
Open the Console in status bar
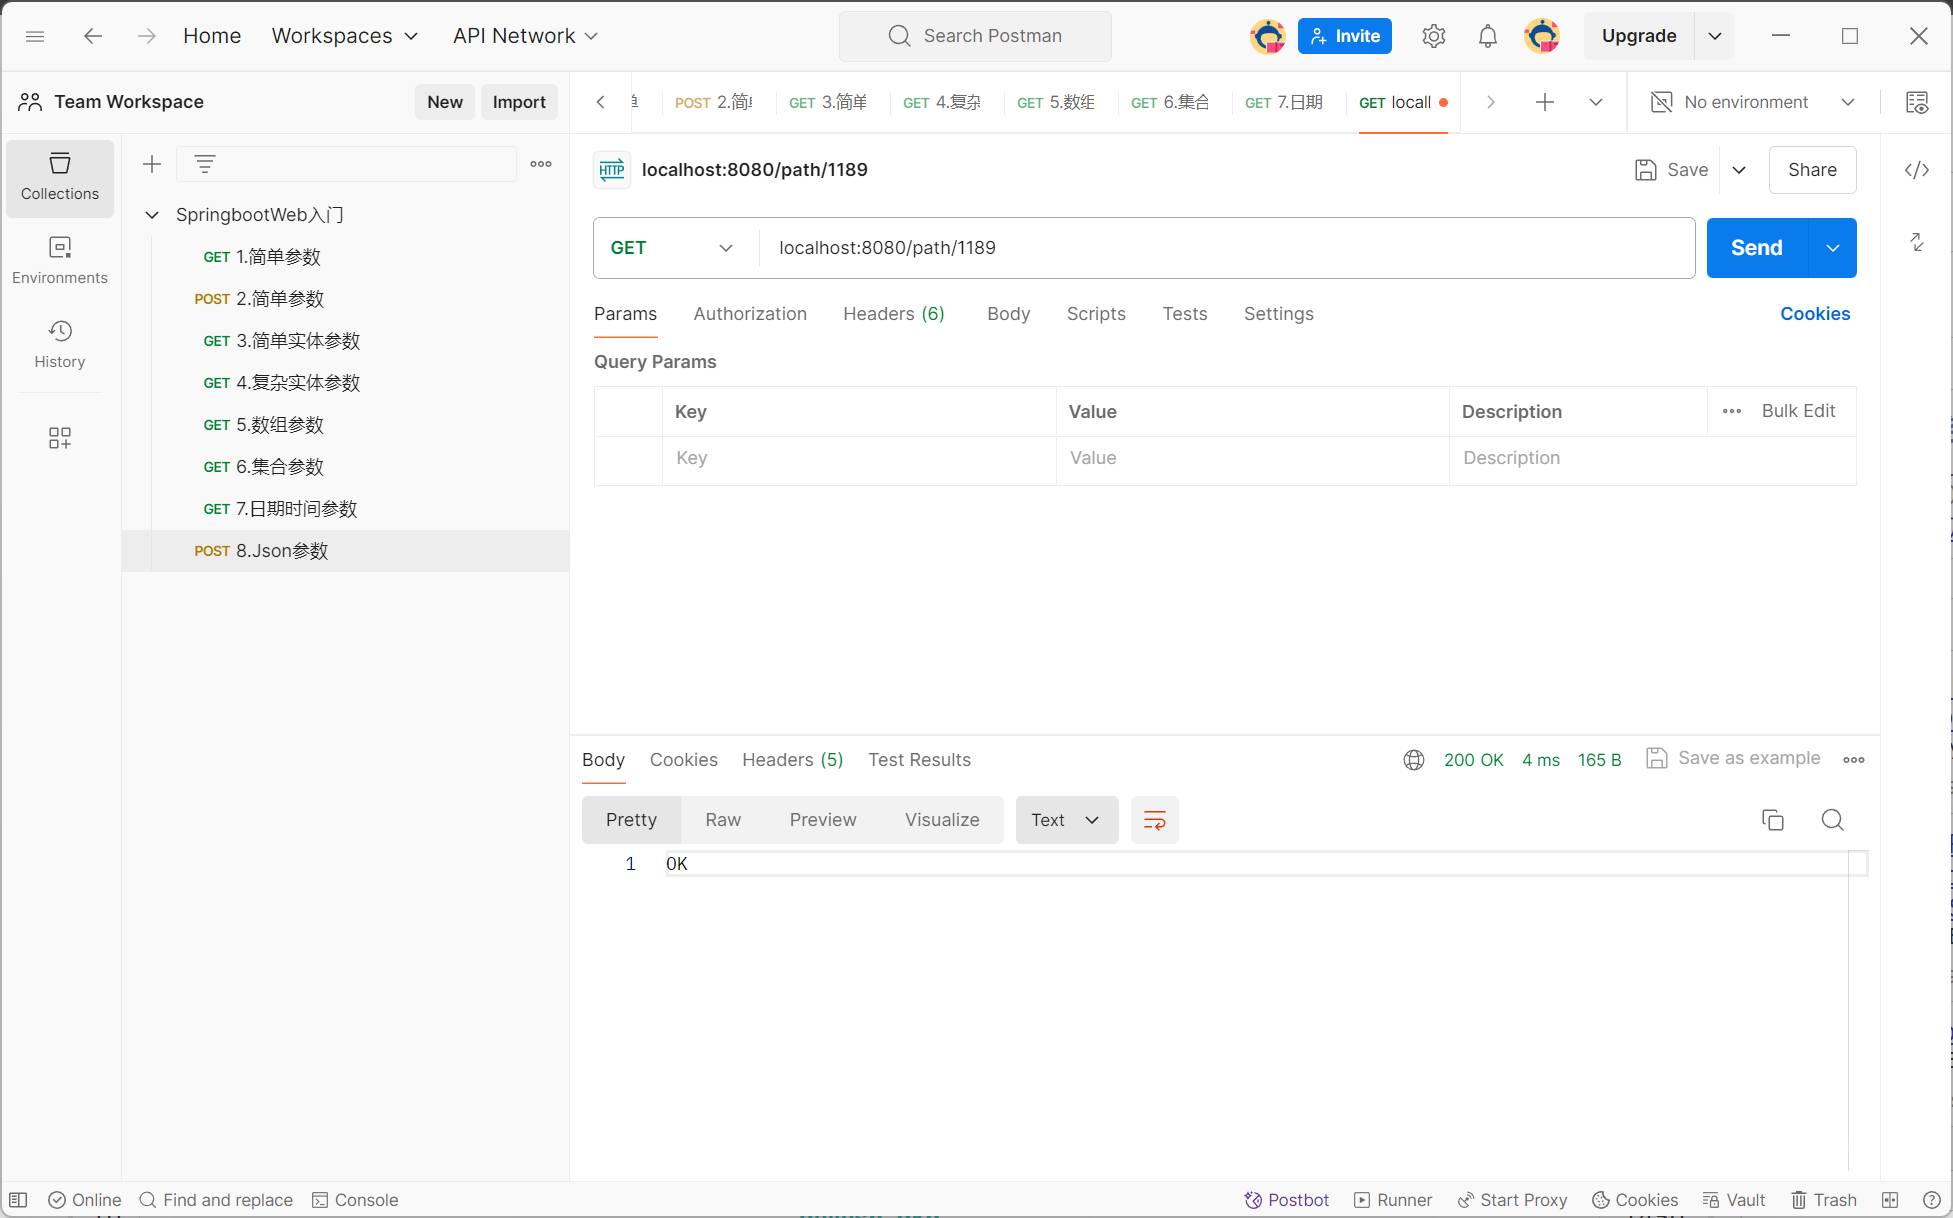click(355, 1200)
